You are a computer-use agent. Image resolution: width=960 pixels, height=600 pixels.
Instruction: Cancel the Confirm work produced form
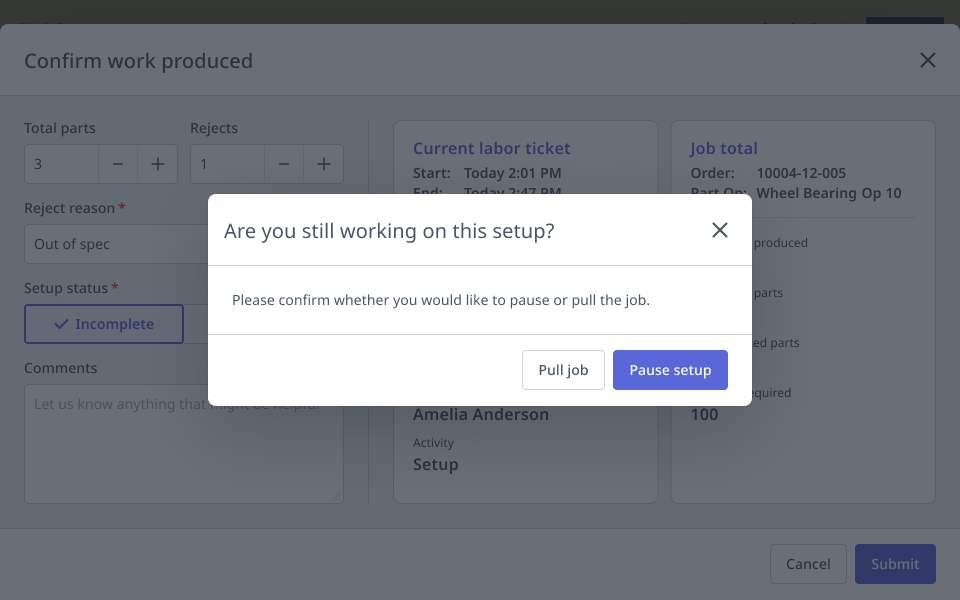(808, 564)
